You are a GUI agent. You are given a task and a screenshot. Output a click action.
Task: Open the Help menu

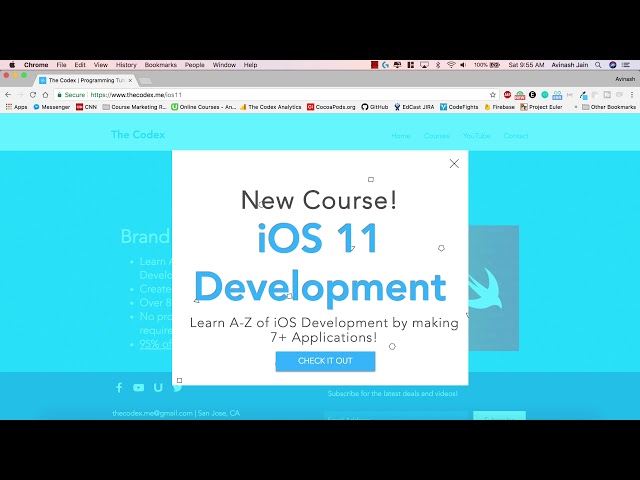250,65
